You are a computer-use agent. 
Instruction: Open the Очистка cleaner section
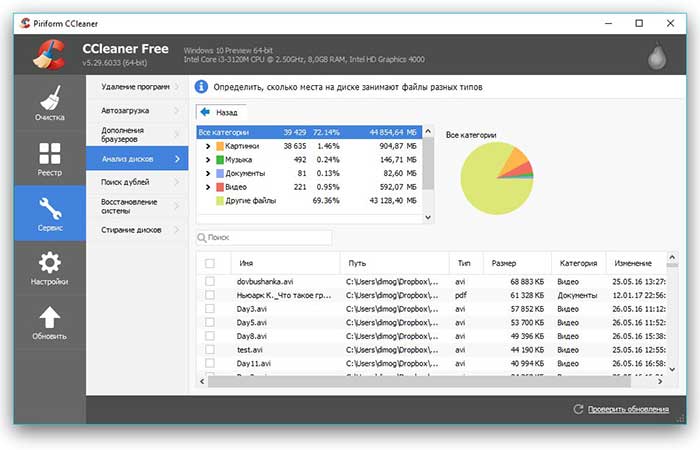[x=50, y=103]
